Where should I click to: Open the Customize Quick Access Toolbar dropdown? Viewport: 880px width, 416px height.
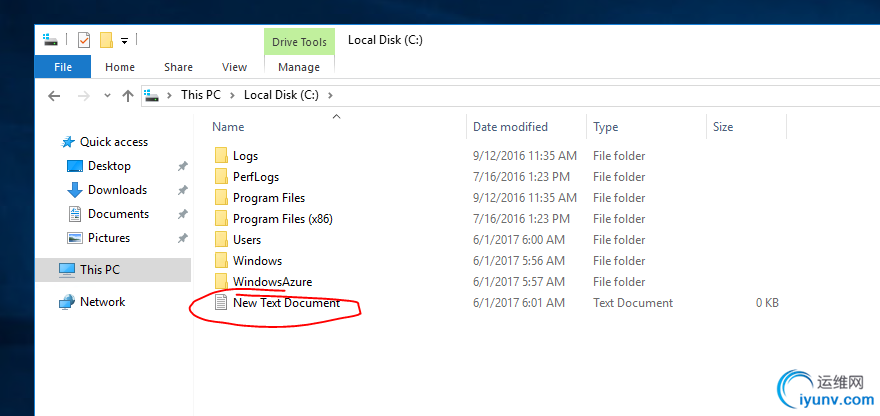click(x=125, y=41)
